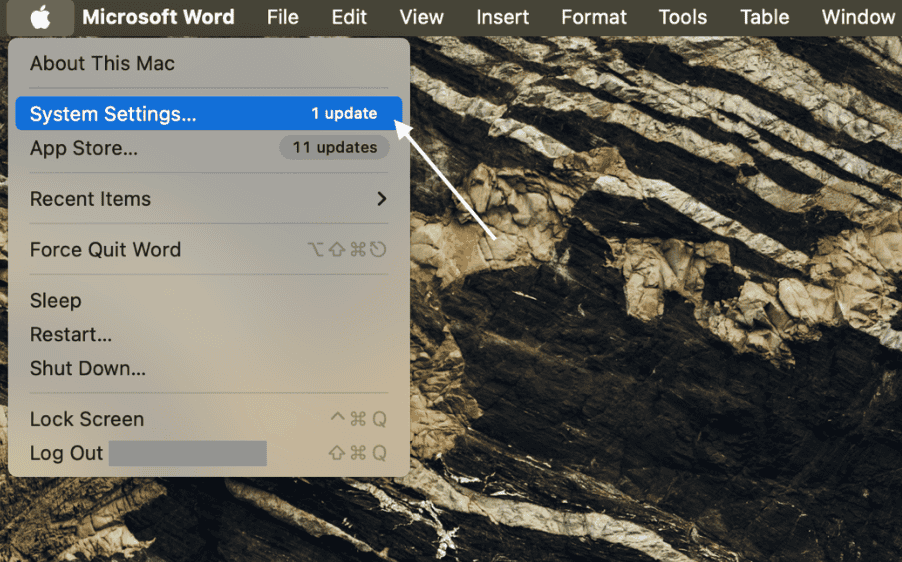Image resolution: width=902 pixels, height=562 pixels.
Task: Click the 11 updates badge
Action: (x=335, y=148)
